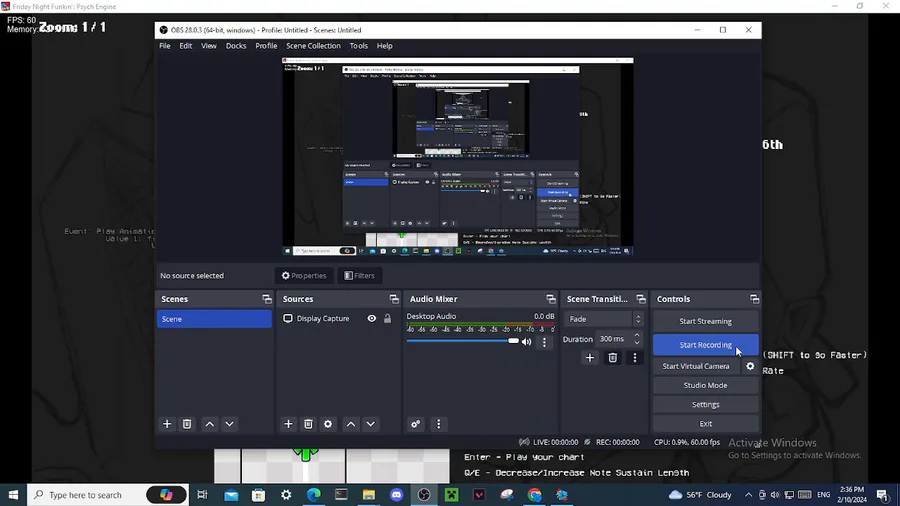Add a new scene with plus icon
900x506 pixels.
pyautogui.click(x=167, y=424)
